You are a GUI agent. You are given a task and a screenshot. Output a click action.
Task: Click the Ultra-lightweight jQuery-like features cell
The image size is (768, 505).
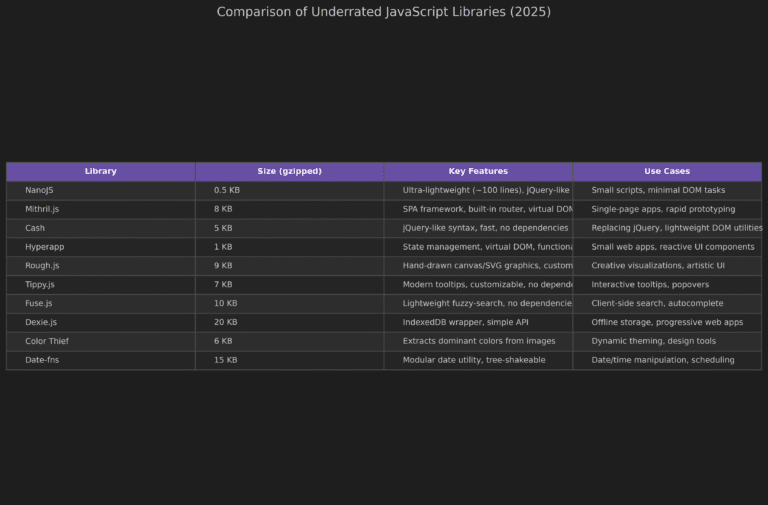pos(479,191)
